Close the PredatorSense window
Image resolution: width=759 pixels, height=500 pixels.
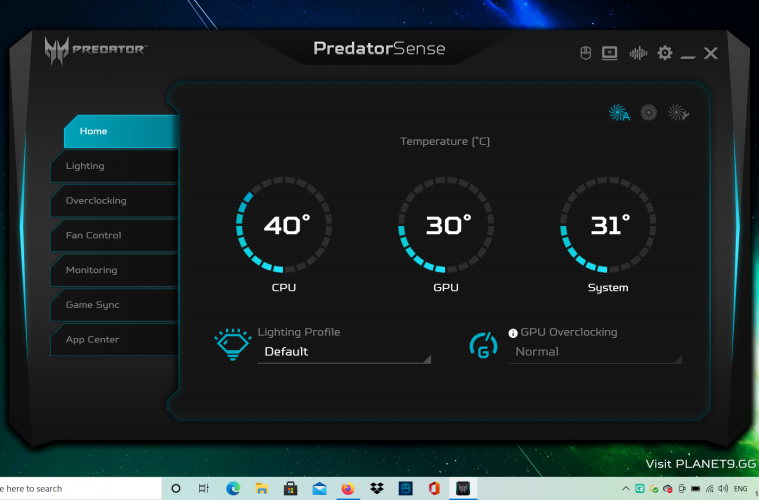click(x=711, y=53)
